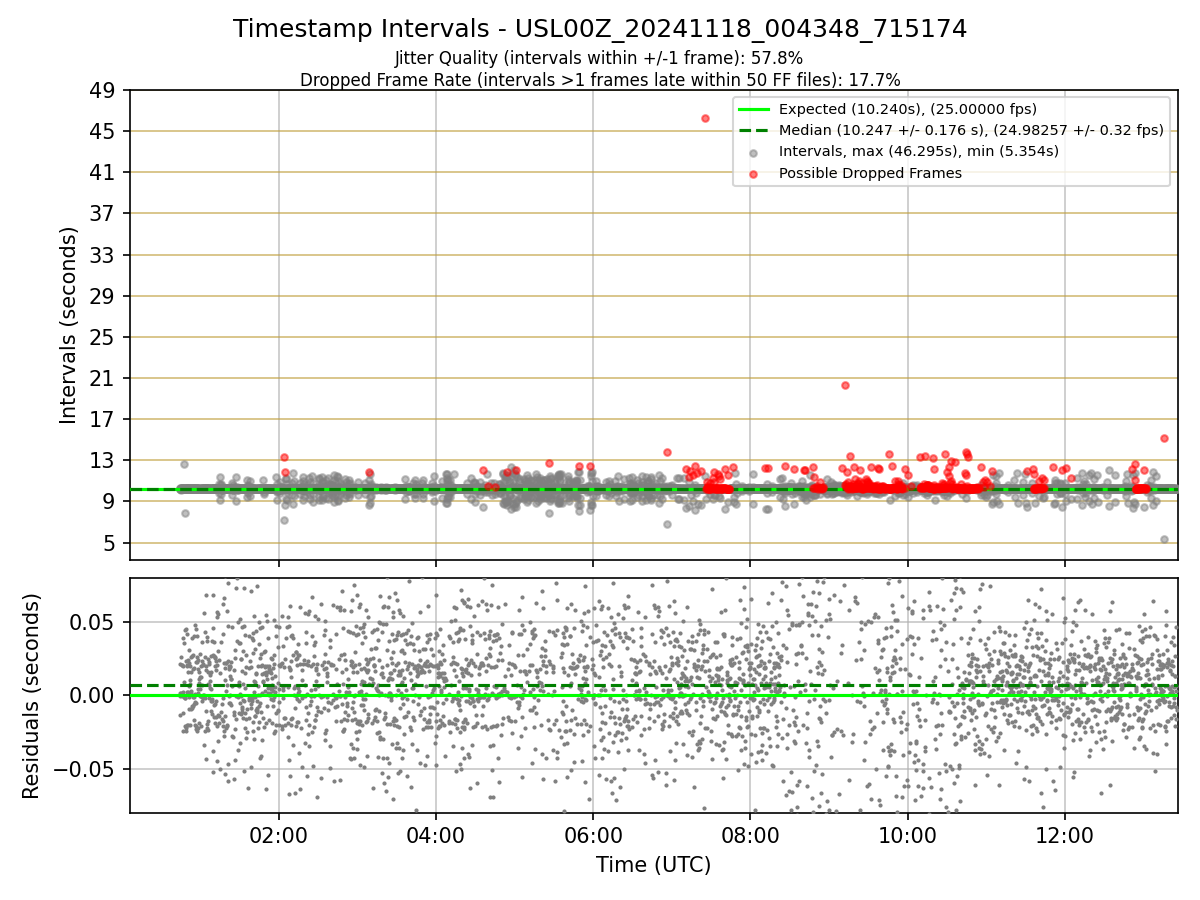
Task: Click the 'Median (10.247 +/- 0.176 s)' legend entry
Action: coord(971,130)
